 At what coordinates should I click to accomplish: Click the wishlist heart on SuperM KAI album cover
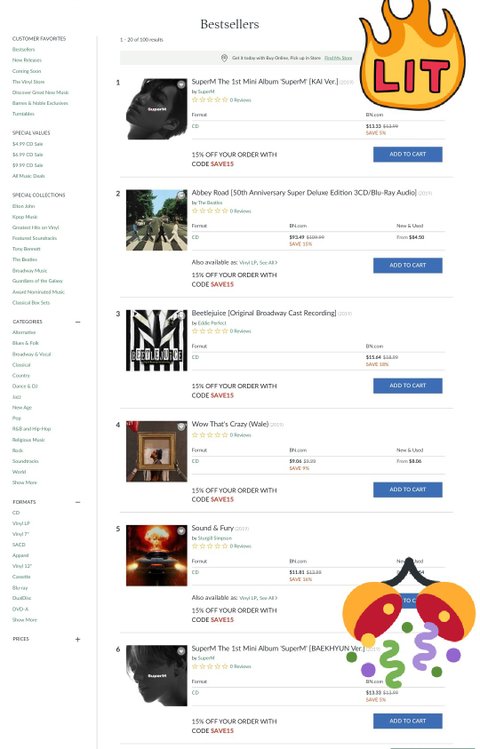coord(181,85)
